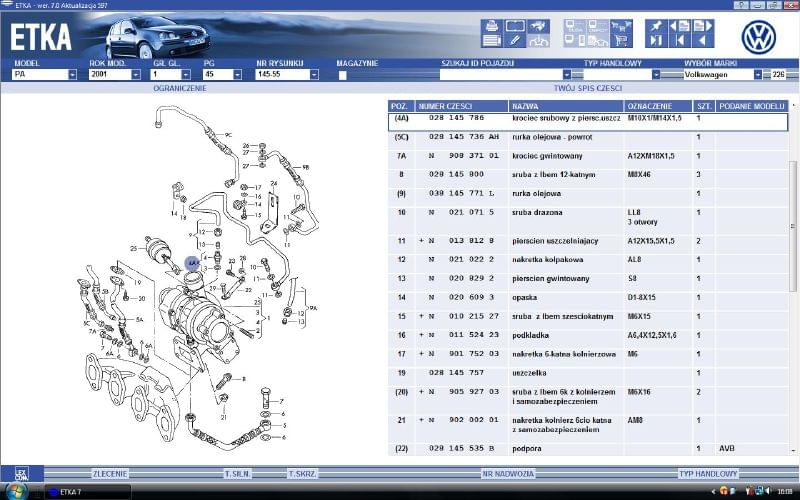800x500 pixels.
Task: Click the ZLECENIE label in the bottom bar
Action: point(110,474)
